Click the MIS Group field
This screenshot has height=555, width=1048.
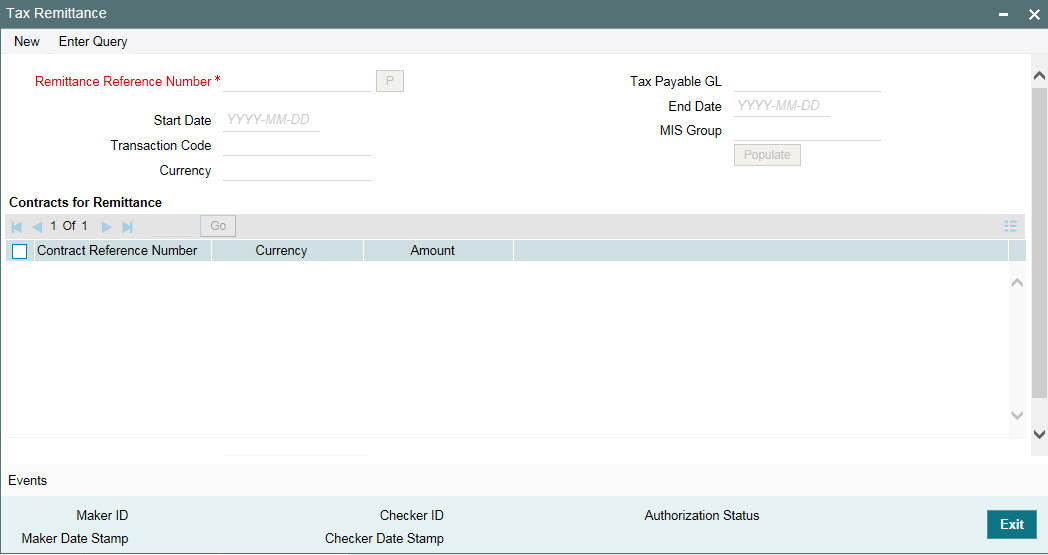(807, 130)
